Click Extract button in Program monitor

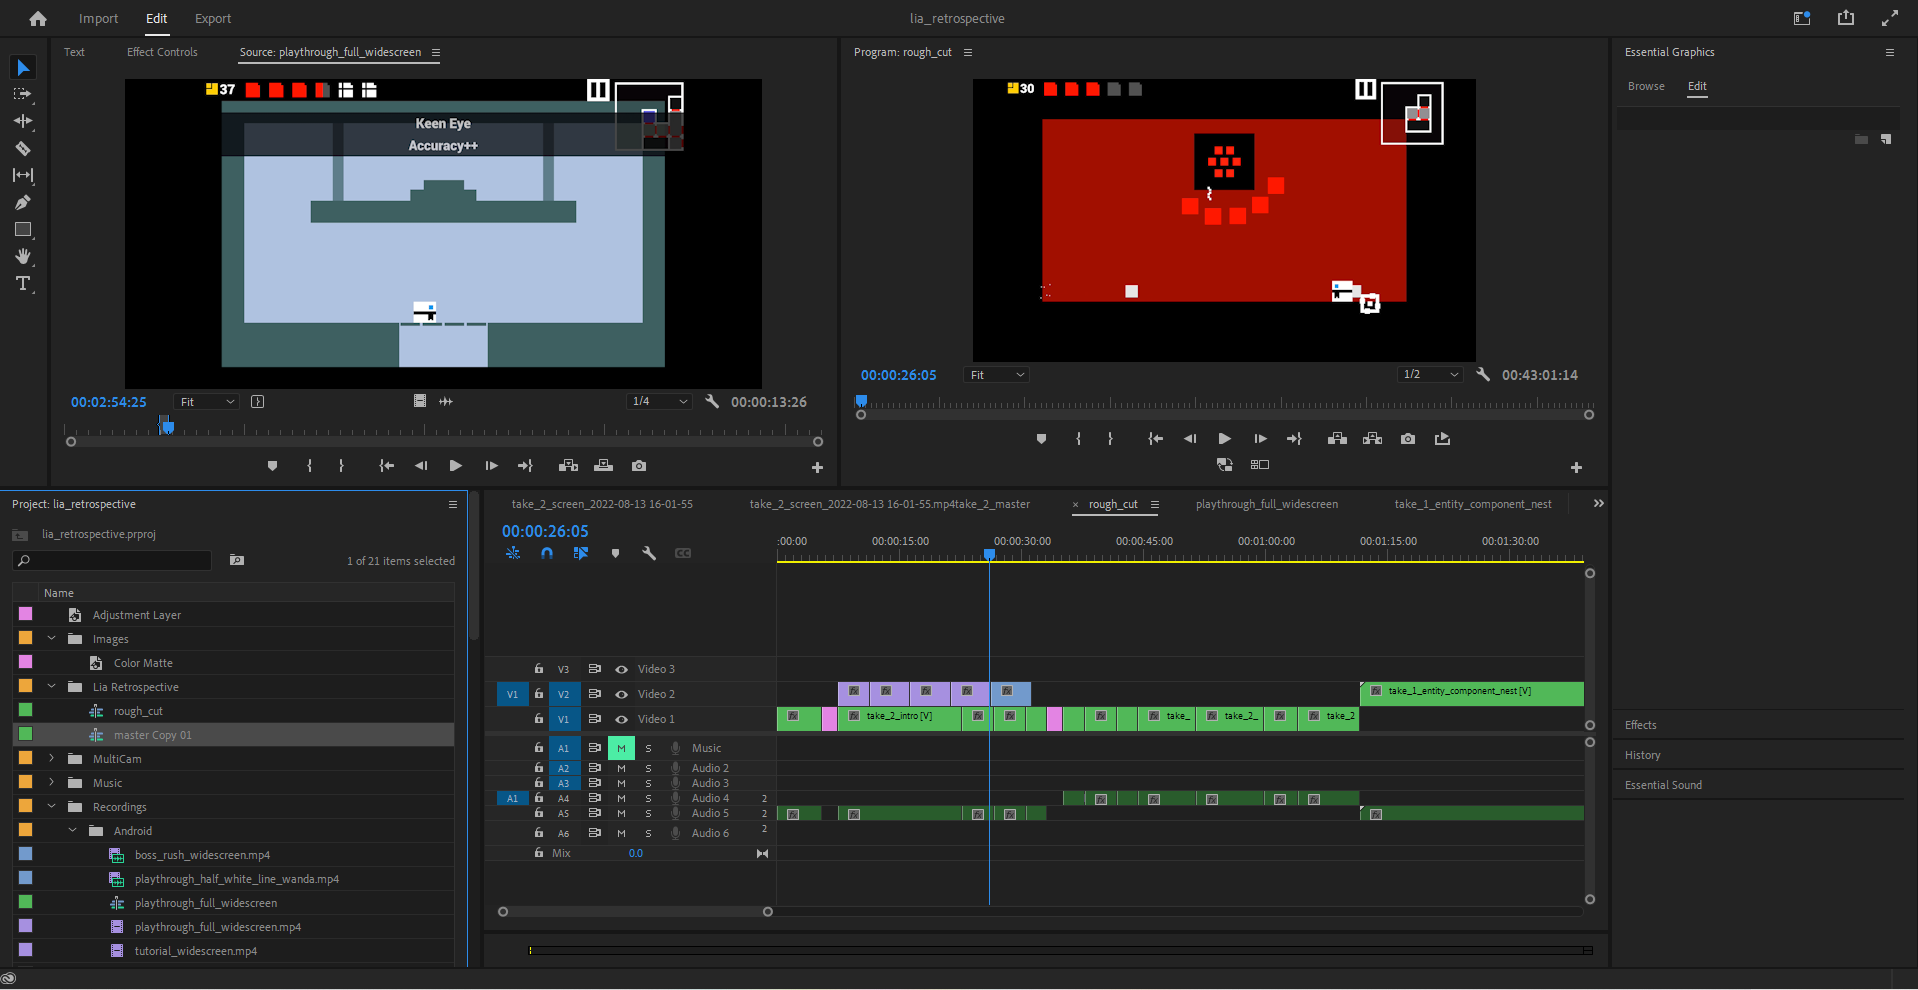(1372, 438)
